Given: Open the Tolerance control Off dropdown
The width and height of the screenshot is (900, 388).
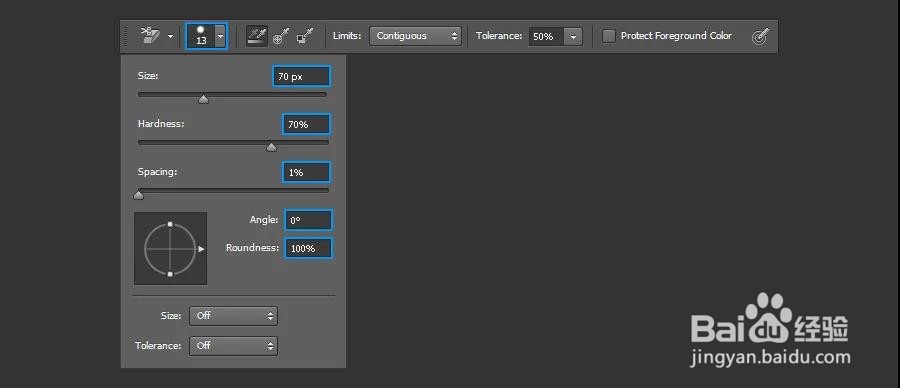Looking at the screenshot, I should (x=233, y=346).
